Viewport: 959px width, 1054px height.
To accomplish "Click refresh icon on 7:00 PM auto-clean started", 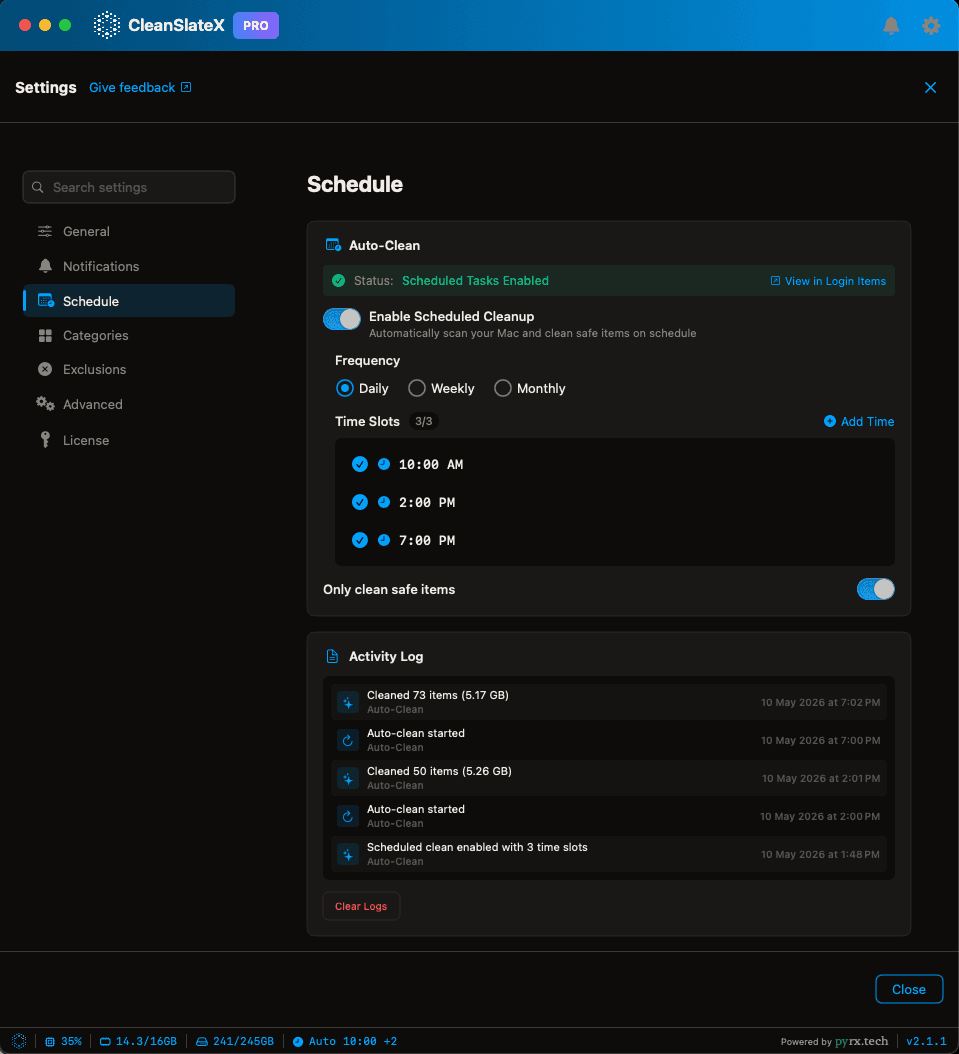I will point(347,740).
